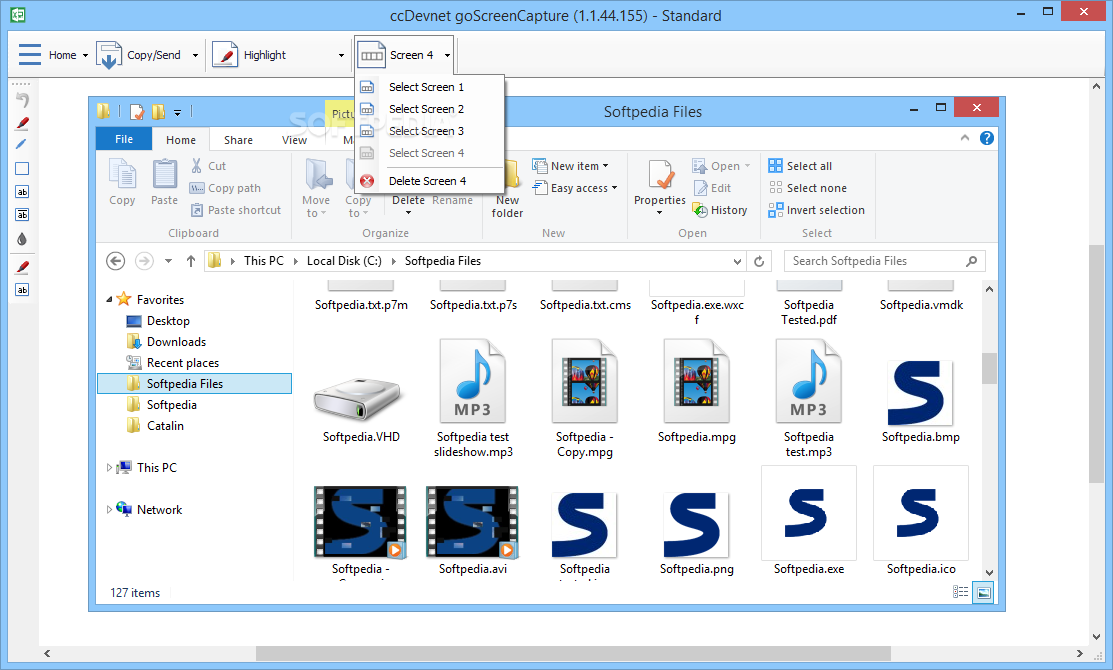
Task: Switch to the View ribbon tab
Action: tap(294, 140)
